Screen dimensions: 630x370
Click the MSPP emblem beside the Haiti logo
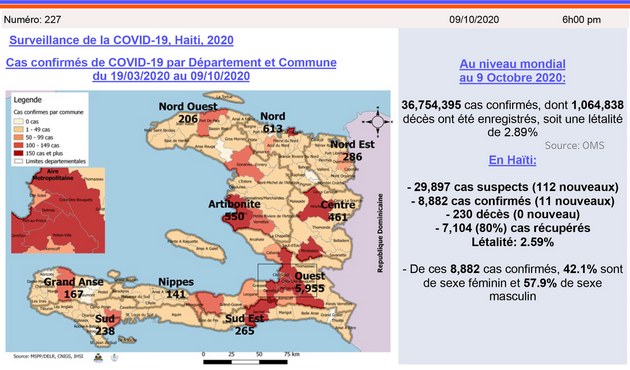pos(115,357)
